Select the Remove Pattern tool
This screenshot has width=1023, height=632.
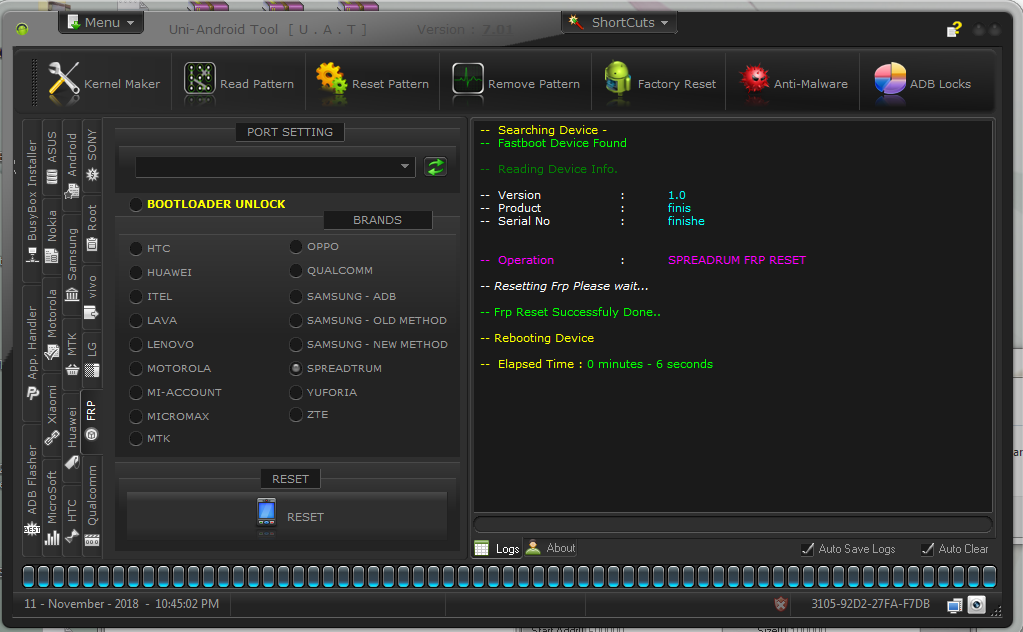[515, 83]
